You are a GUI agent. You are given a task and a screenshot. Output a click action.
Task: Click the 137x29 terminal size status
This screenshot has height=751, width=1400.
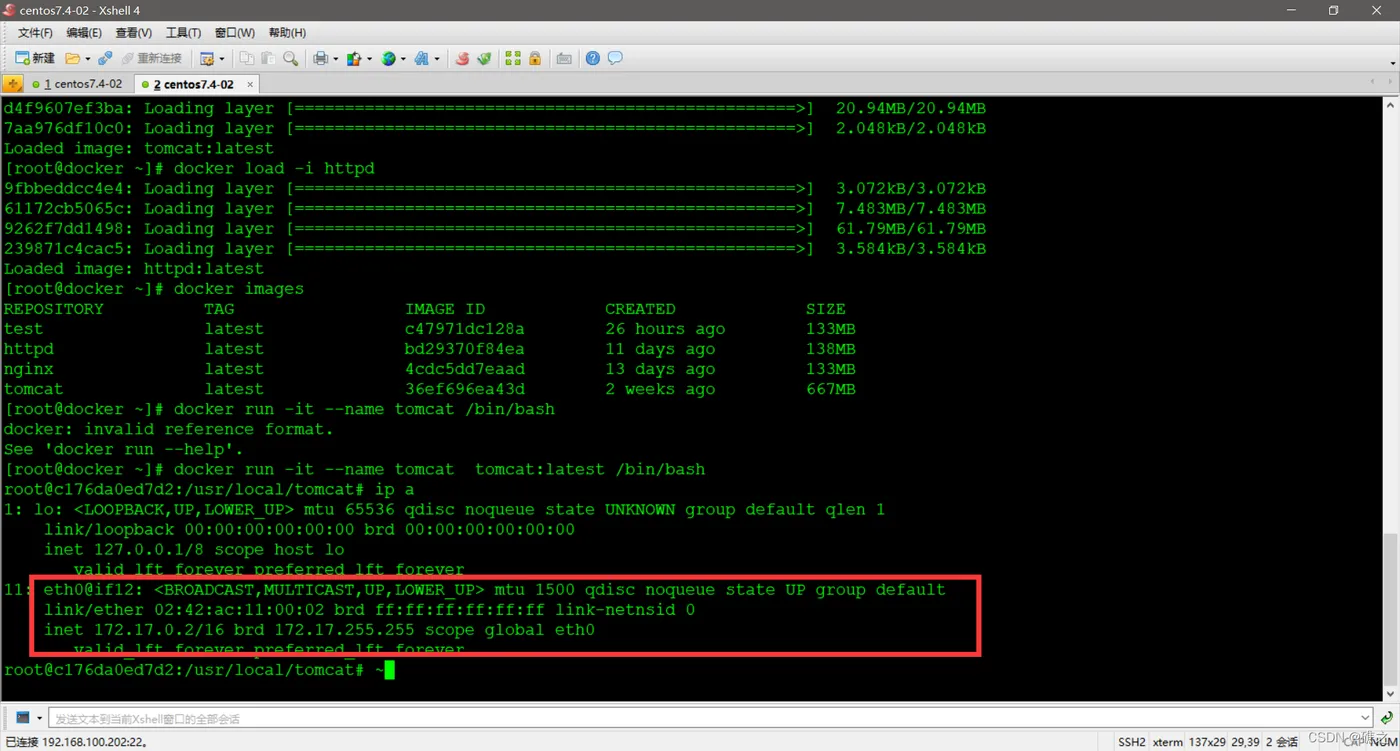point(1206,742)
